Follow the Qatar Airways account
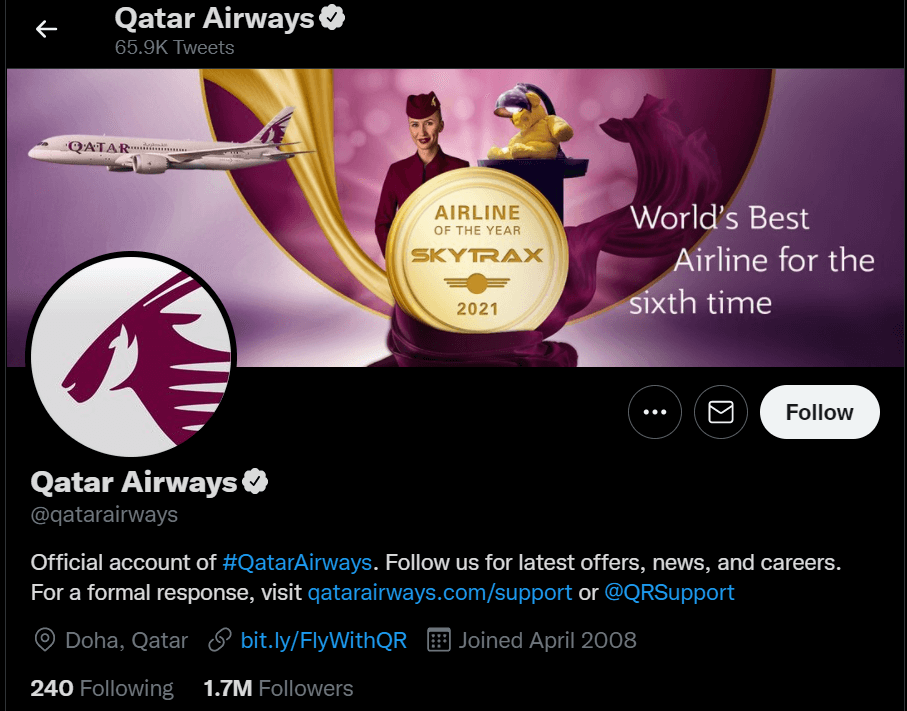Image resolution: width=907 pixels, height=711 pixels. [x=820, y=412]
